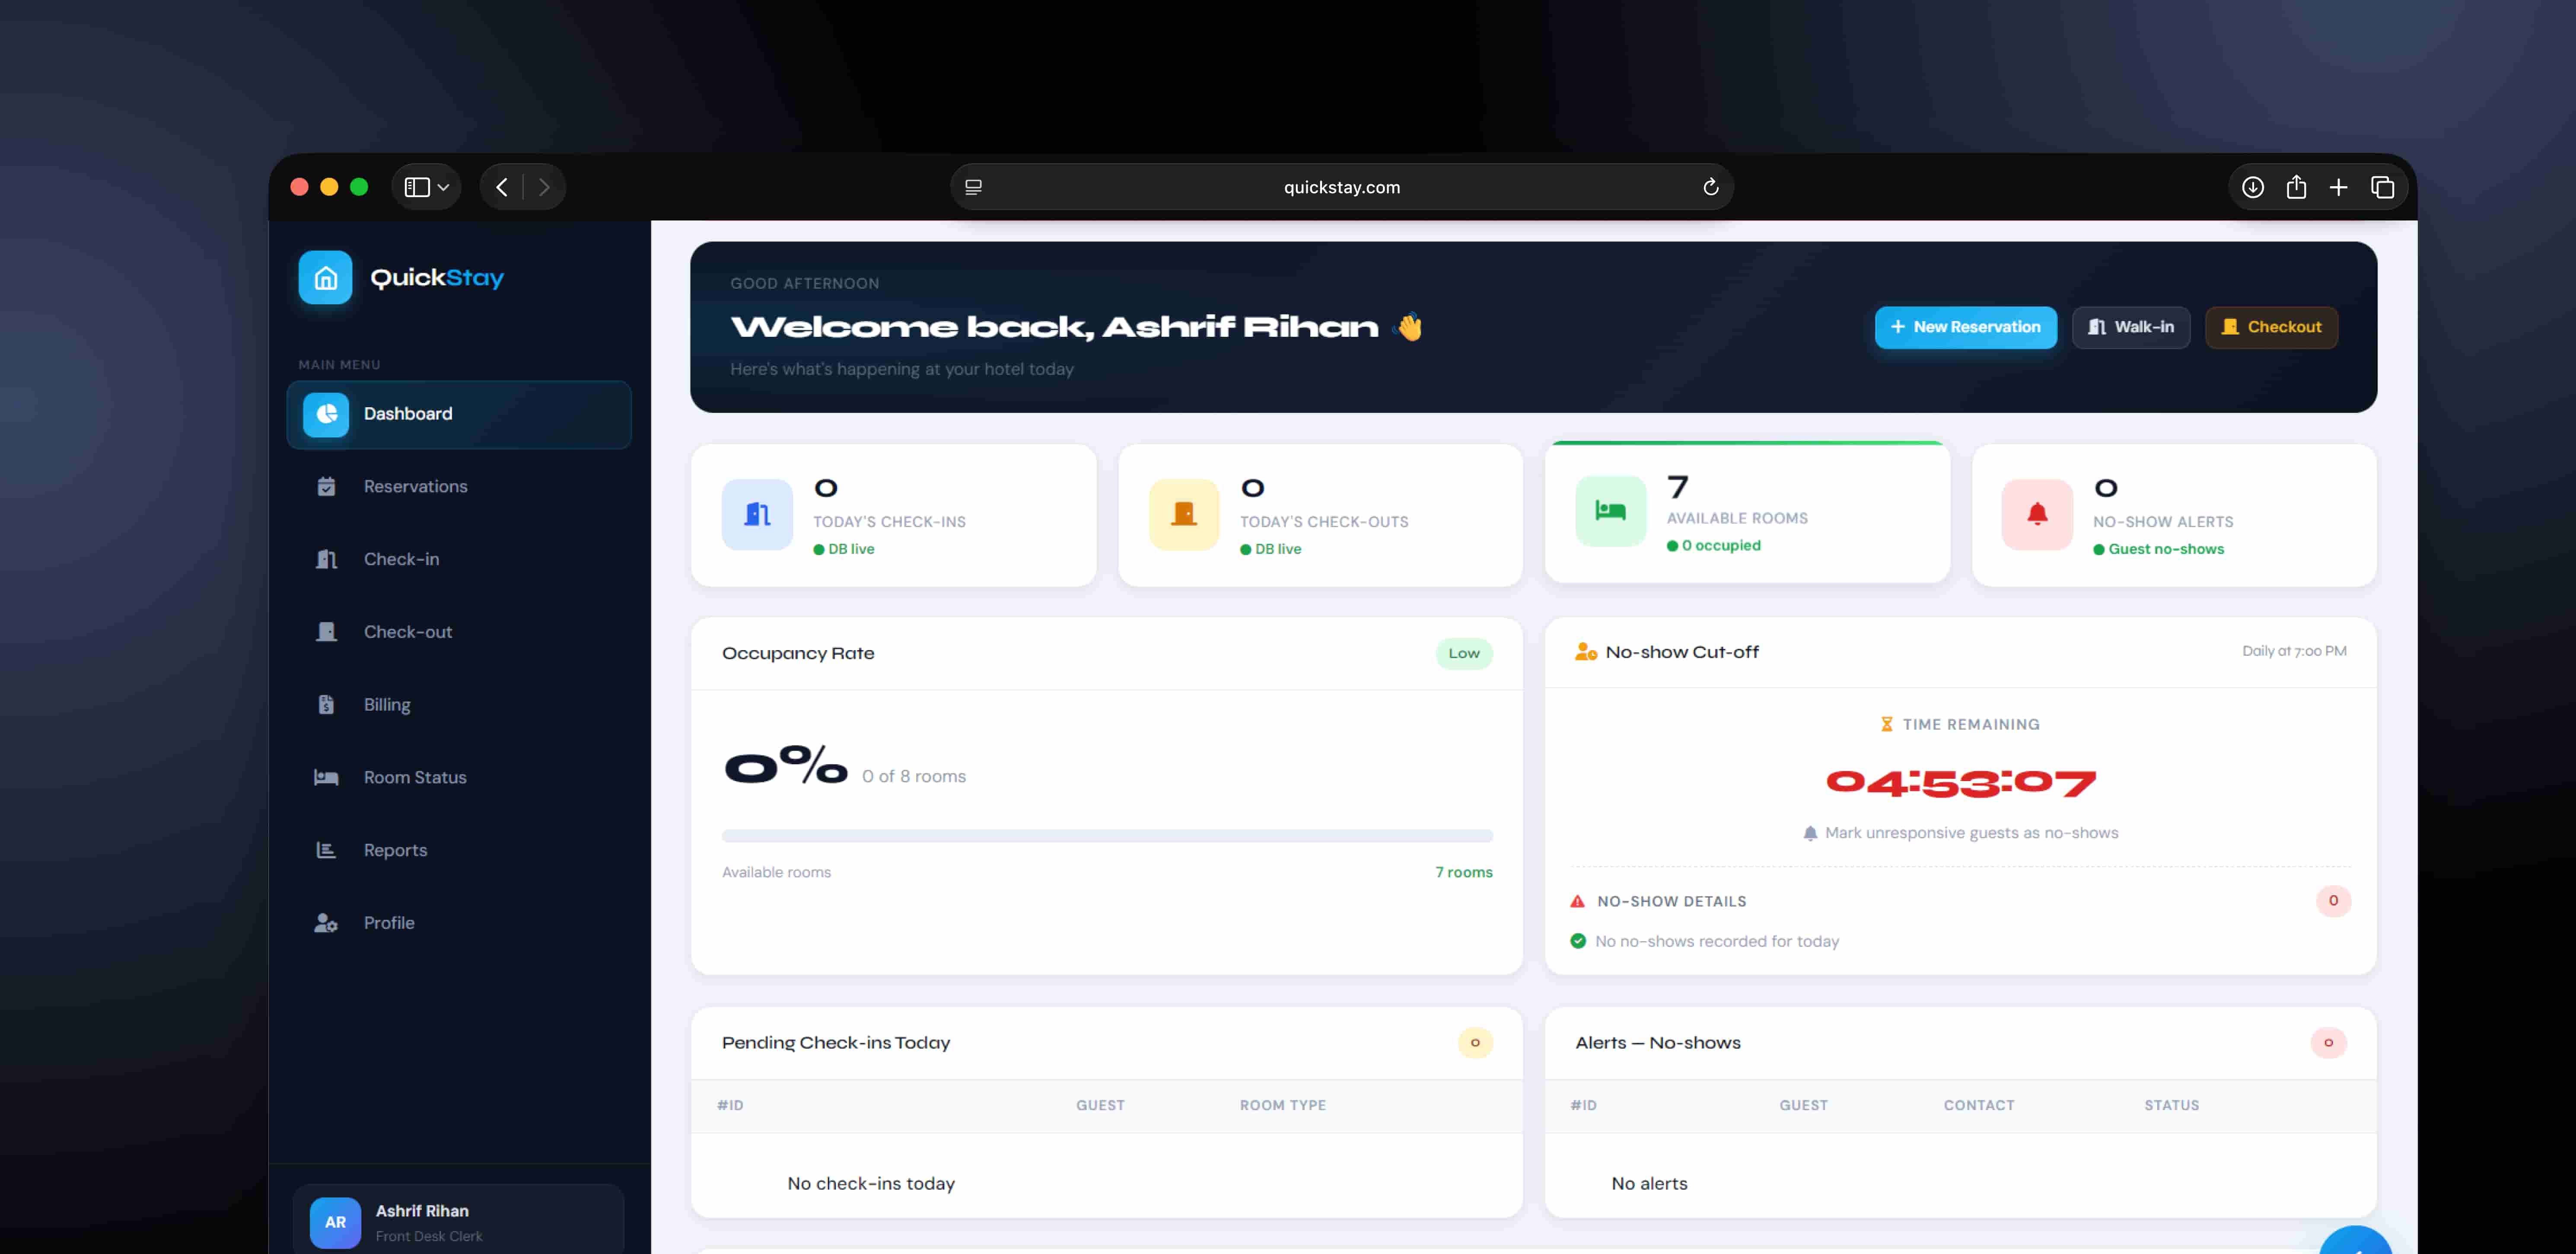Open the browser downloads icon
The height and width of the screenshot is (1254, 2576).
click(2253, 187)
